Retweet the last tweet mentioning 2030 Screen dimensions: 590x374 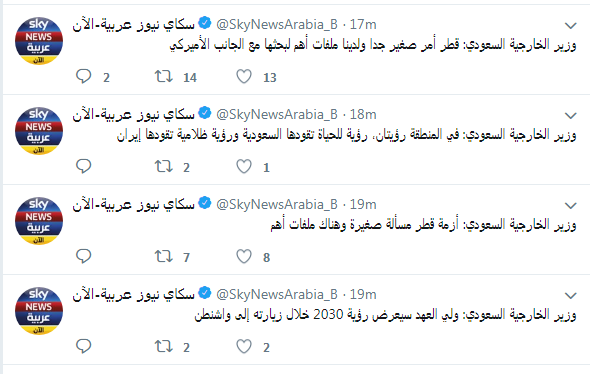tap(164, 346)
